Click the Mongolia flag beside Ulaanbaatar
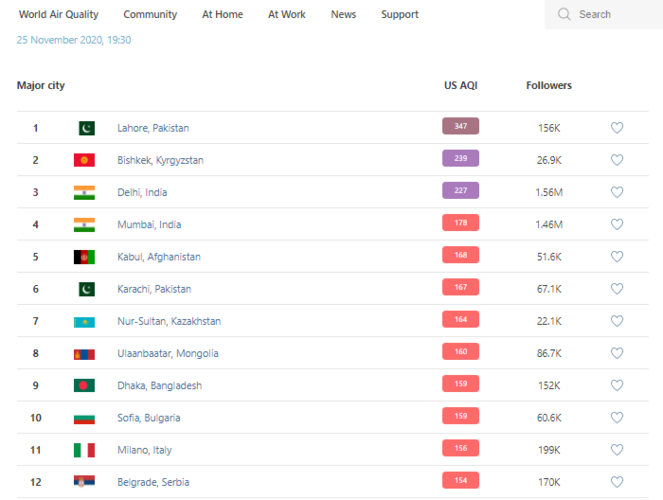Screen dimensions: 663x500 (x=84, y=353)
